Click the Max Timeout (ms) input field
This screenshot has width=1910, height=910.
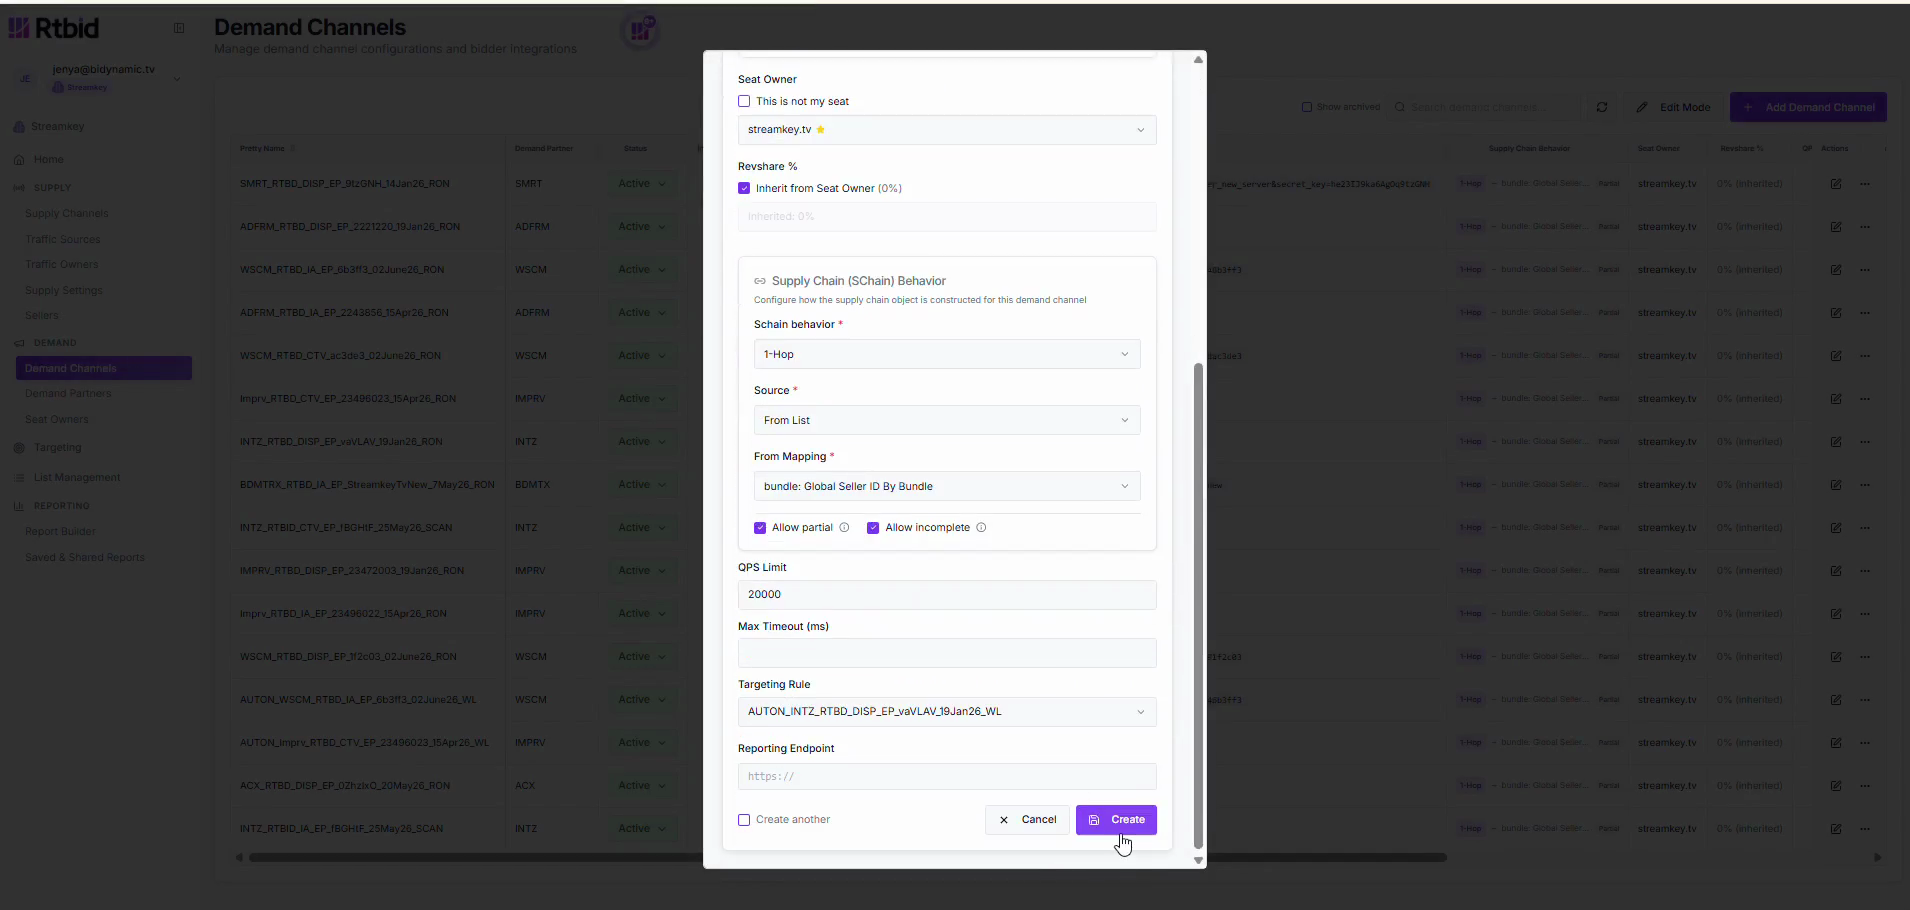947,653
